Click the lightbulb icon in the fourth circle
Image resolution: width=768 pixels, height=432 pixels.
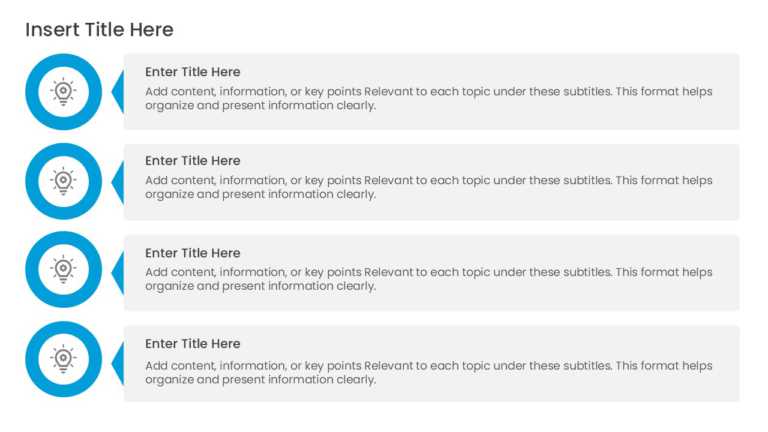pyautogui.click(x=63, y=359)
